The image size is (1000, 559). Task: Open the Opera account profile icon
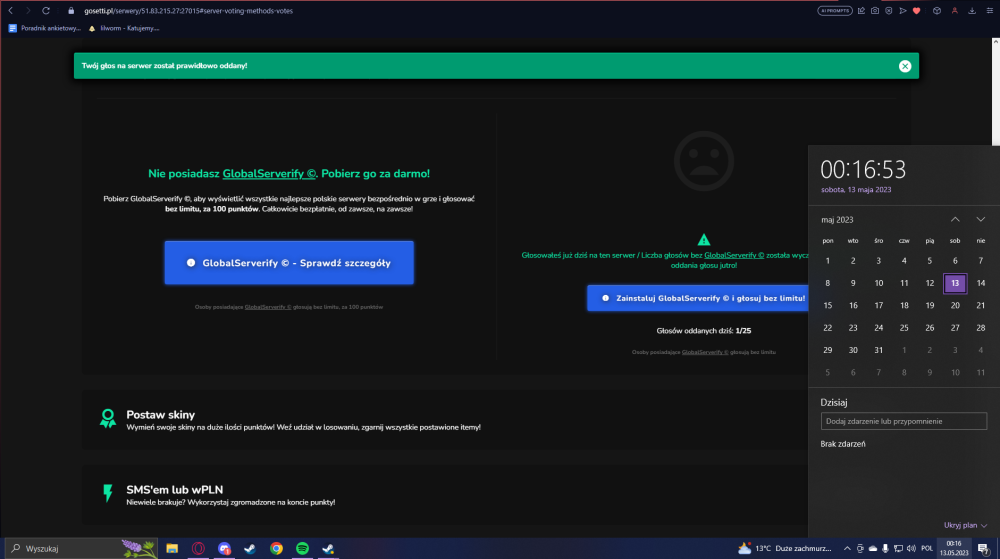pos(955,11)
